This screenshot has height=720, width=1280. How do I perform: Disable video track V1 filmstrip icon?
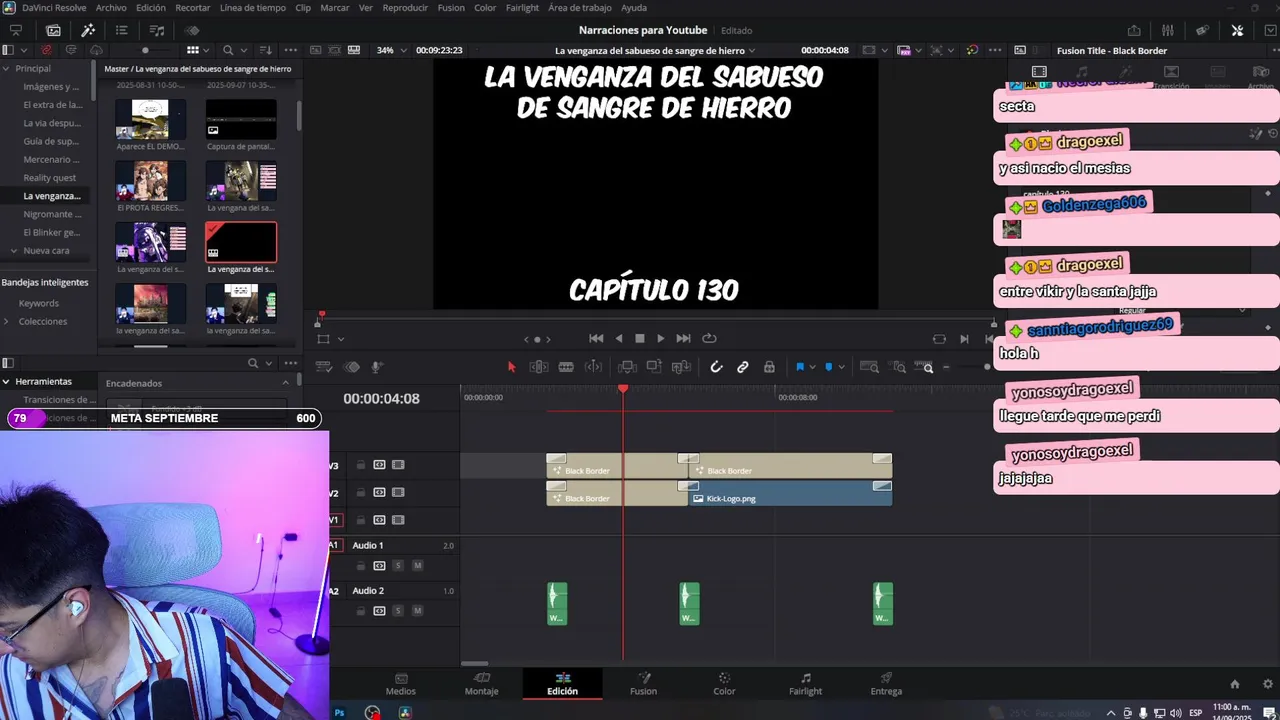(398, 520)
